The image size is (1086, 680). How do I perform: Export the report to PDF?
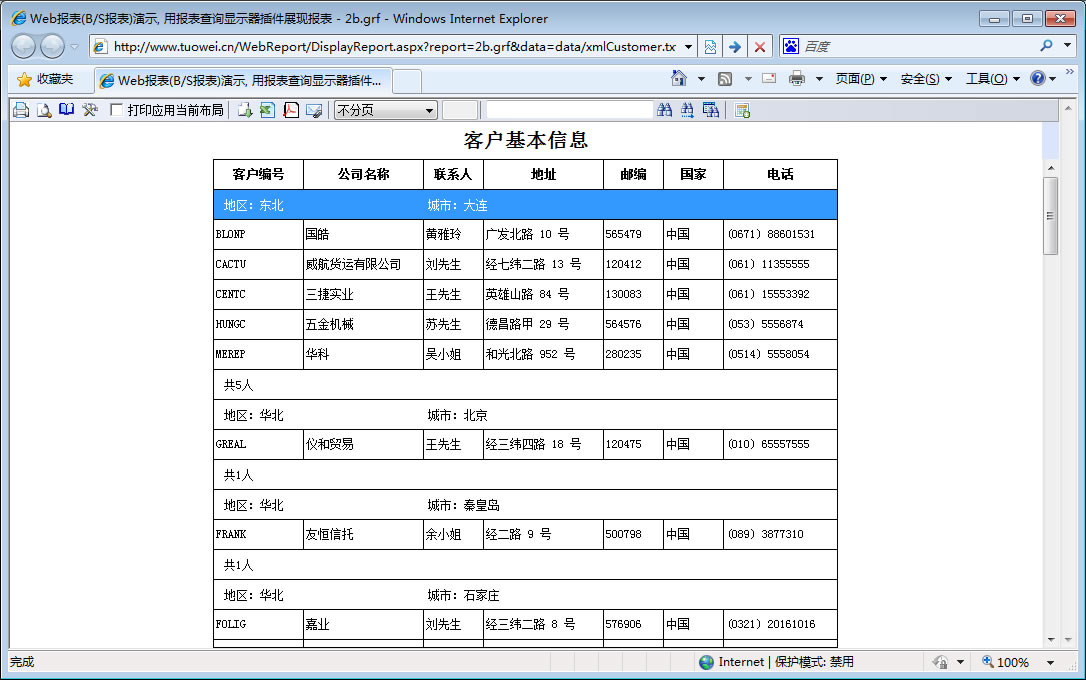[291, 110]
